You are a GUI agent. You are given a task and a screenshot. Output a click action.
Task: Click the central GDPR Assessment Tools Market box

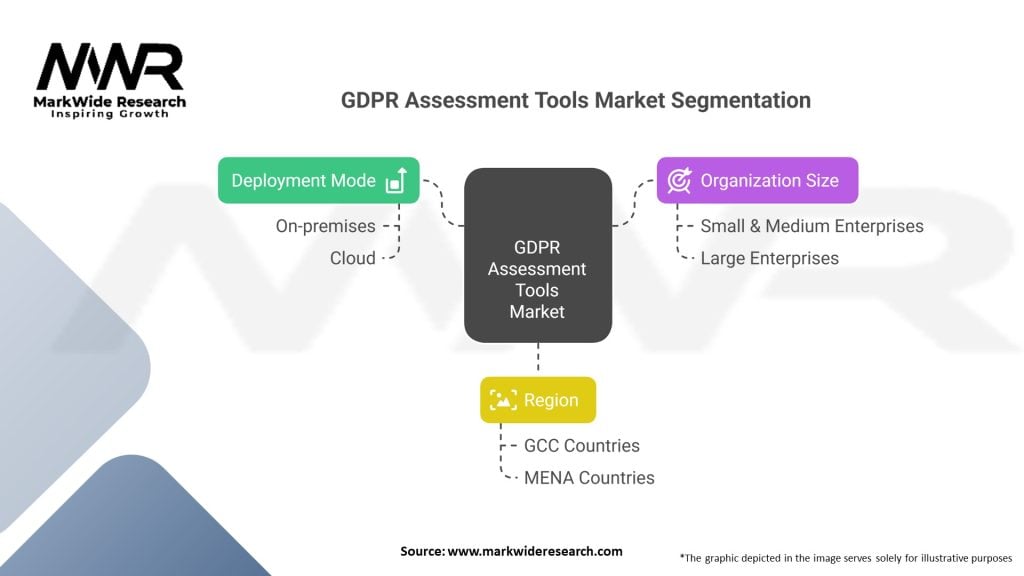tap(538, 254)
